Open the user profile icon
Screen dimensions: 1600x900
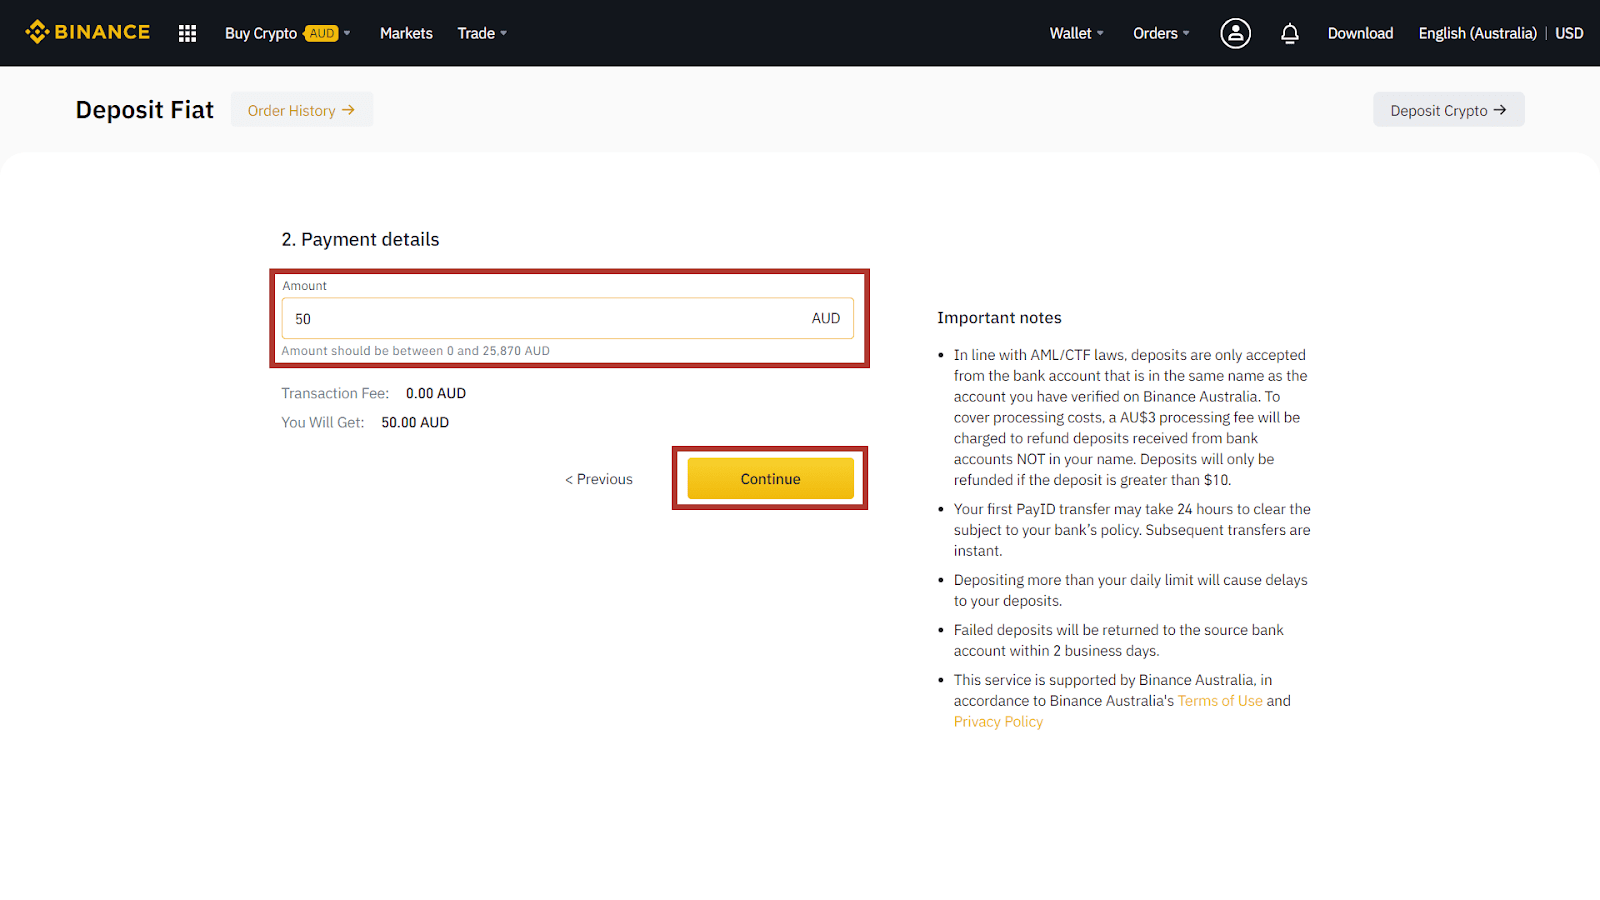coord(1235,33)
